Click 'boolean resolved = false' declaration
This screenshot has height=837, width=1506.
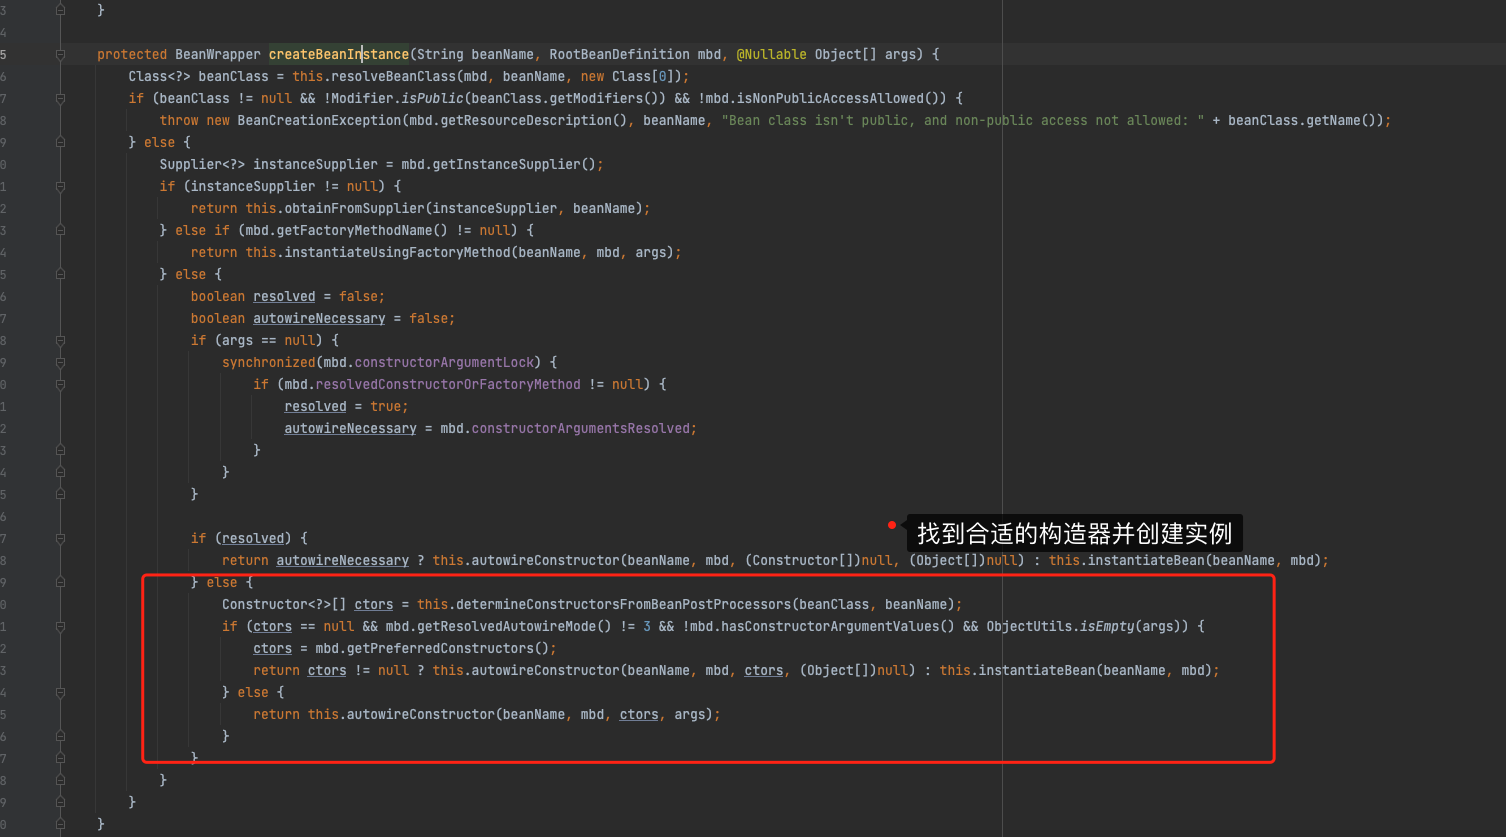(288, 297)
